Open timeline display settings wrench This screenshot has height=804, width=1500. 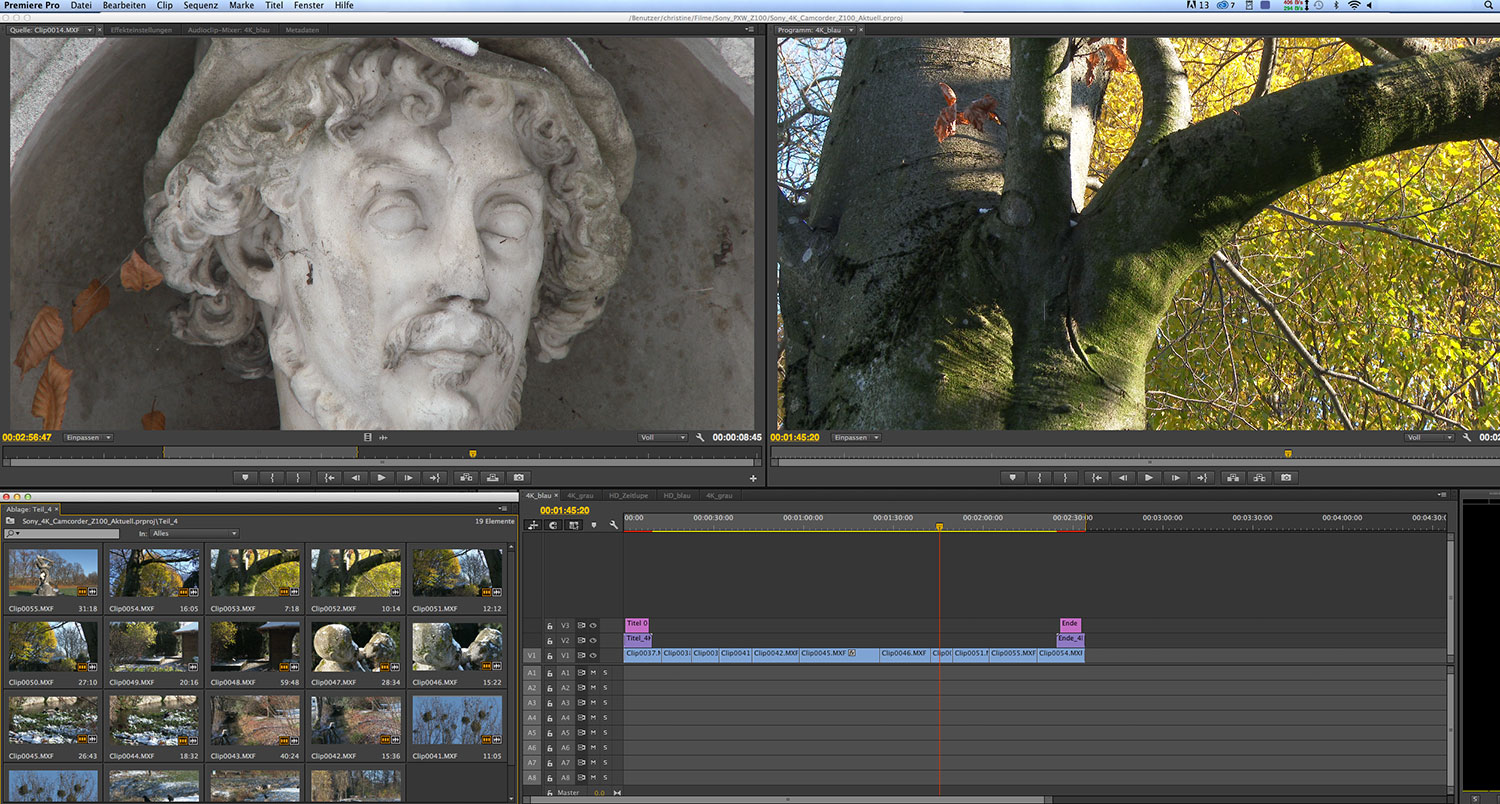click(x=613, y=525)
